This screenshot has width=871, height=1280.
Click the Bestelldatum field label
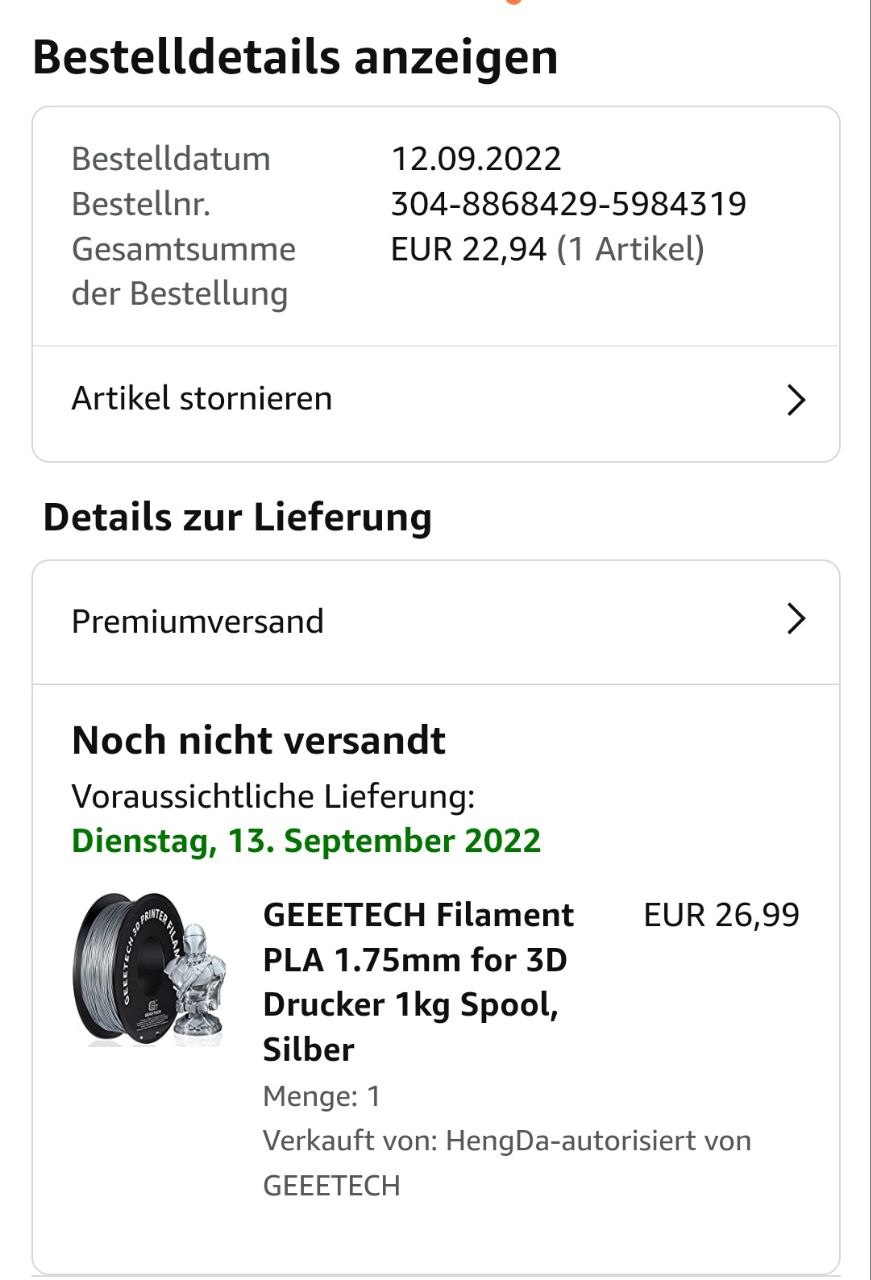(x=170, y=159)
